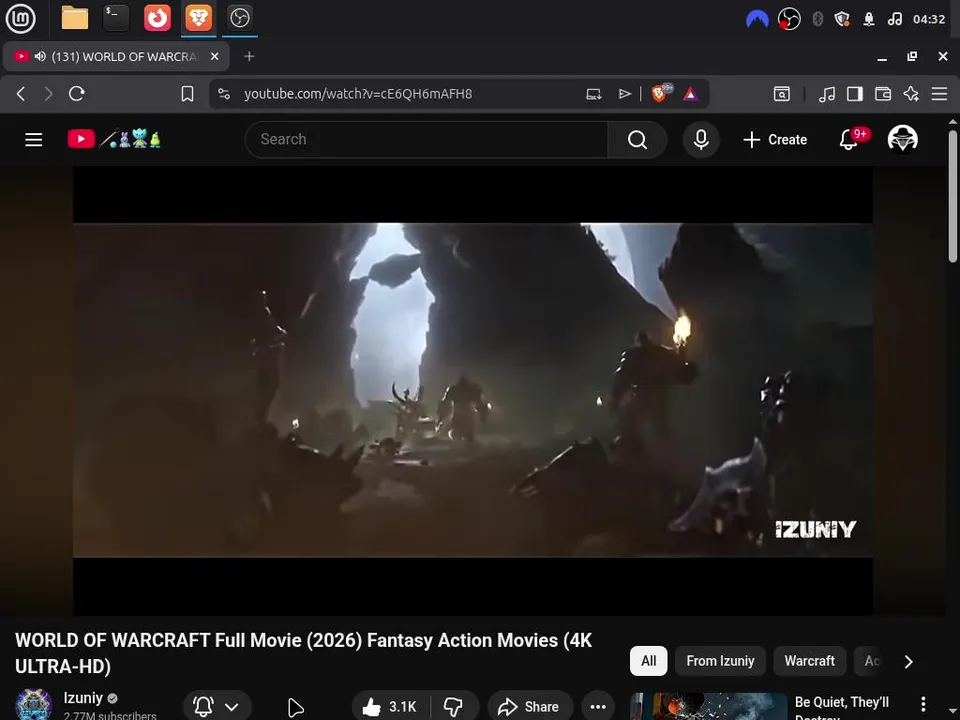Viewport: 960px width, 720px height.
Task: Click the Create button
Action: (x=775, y=140)
